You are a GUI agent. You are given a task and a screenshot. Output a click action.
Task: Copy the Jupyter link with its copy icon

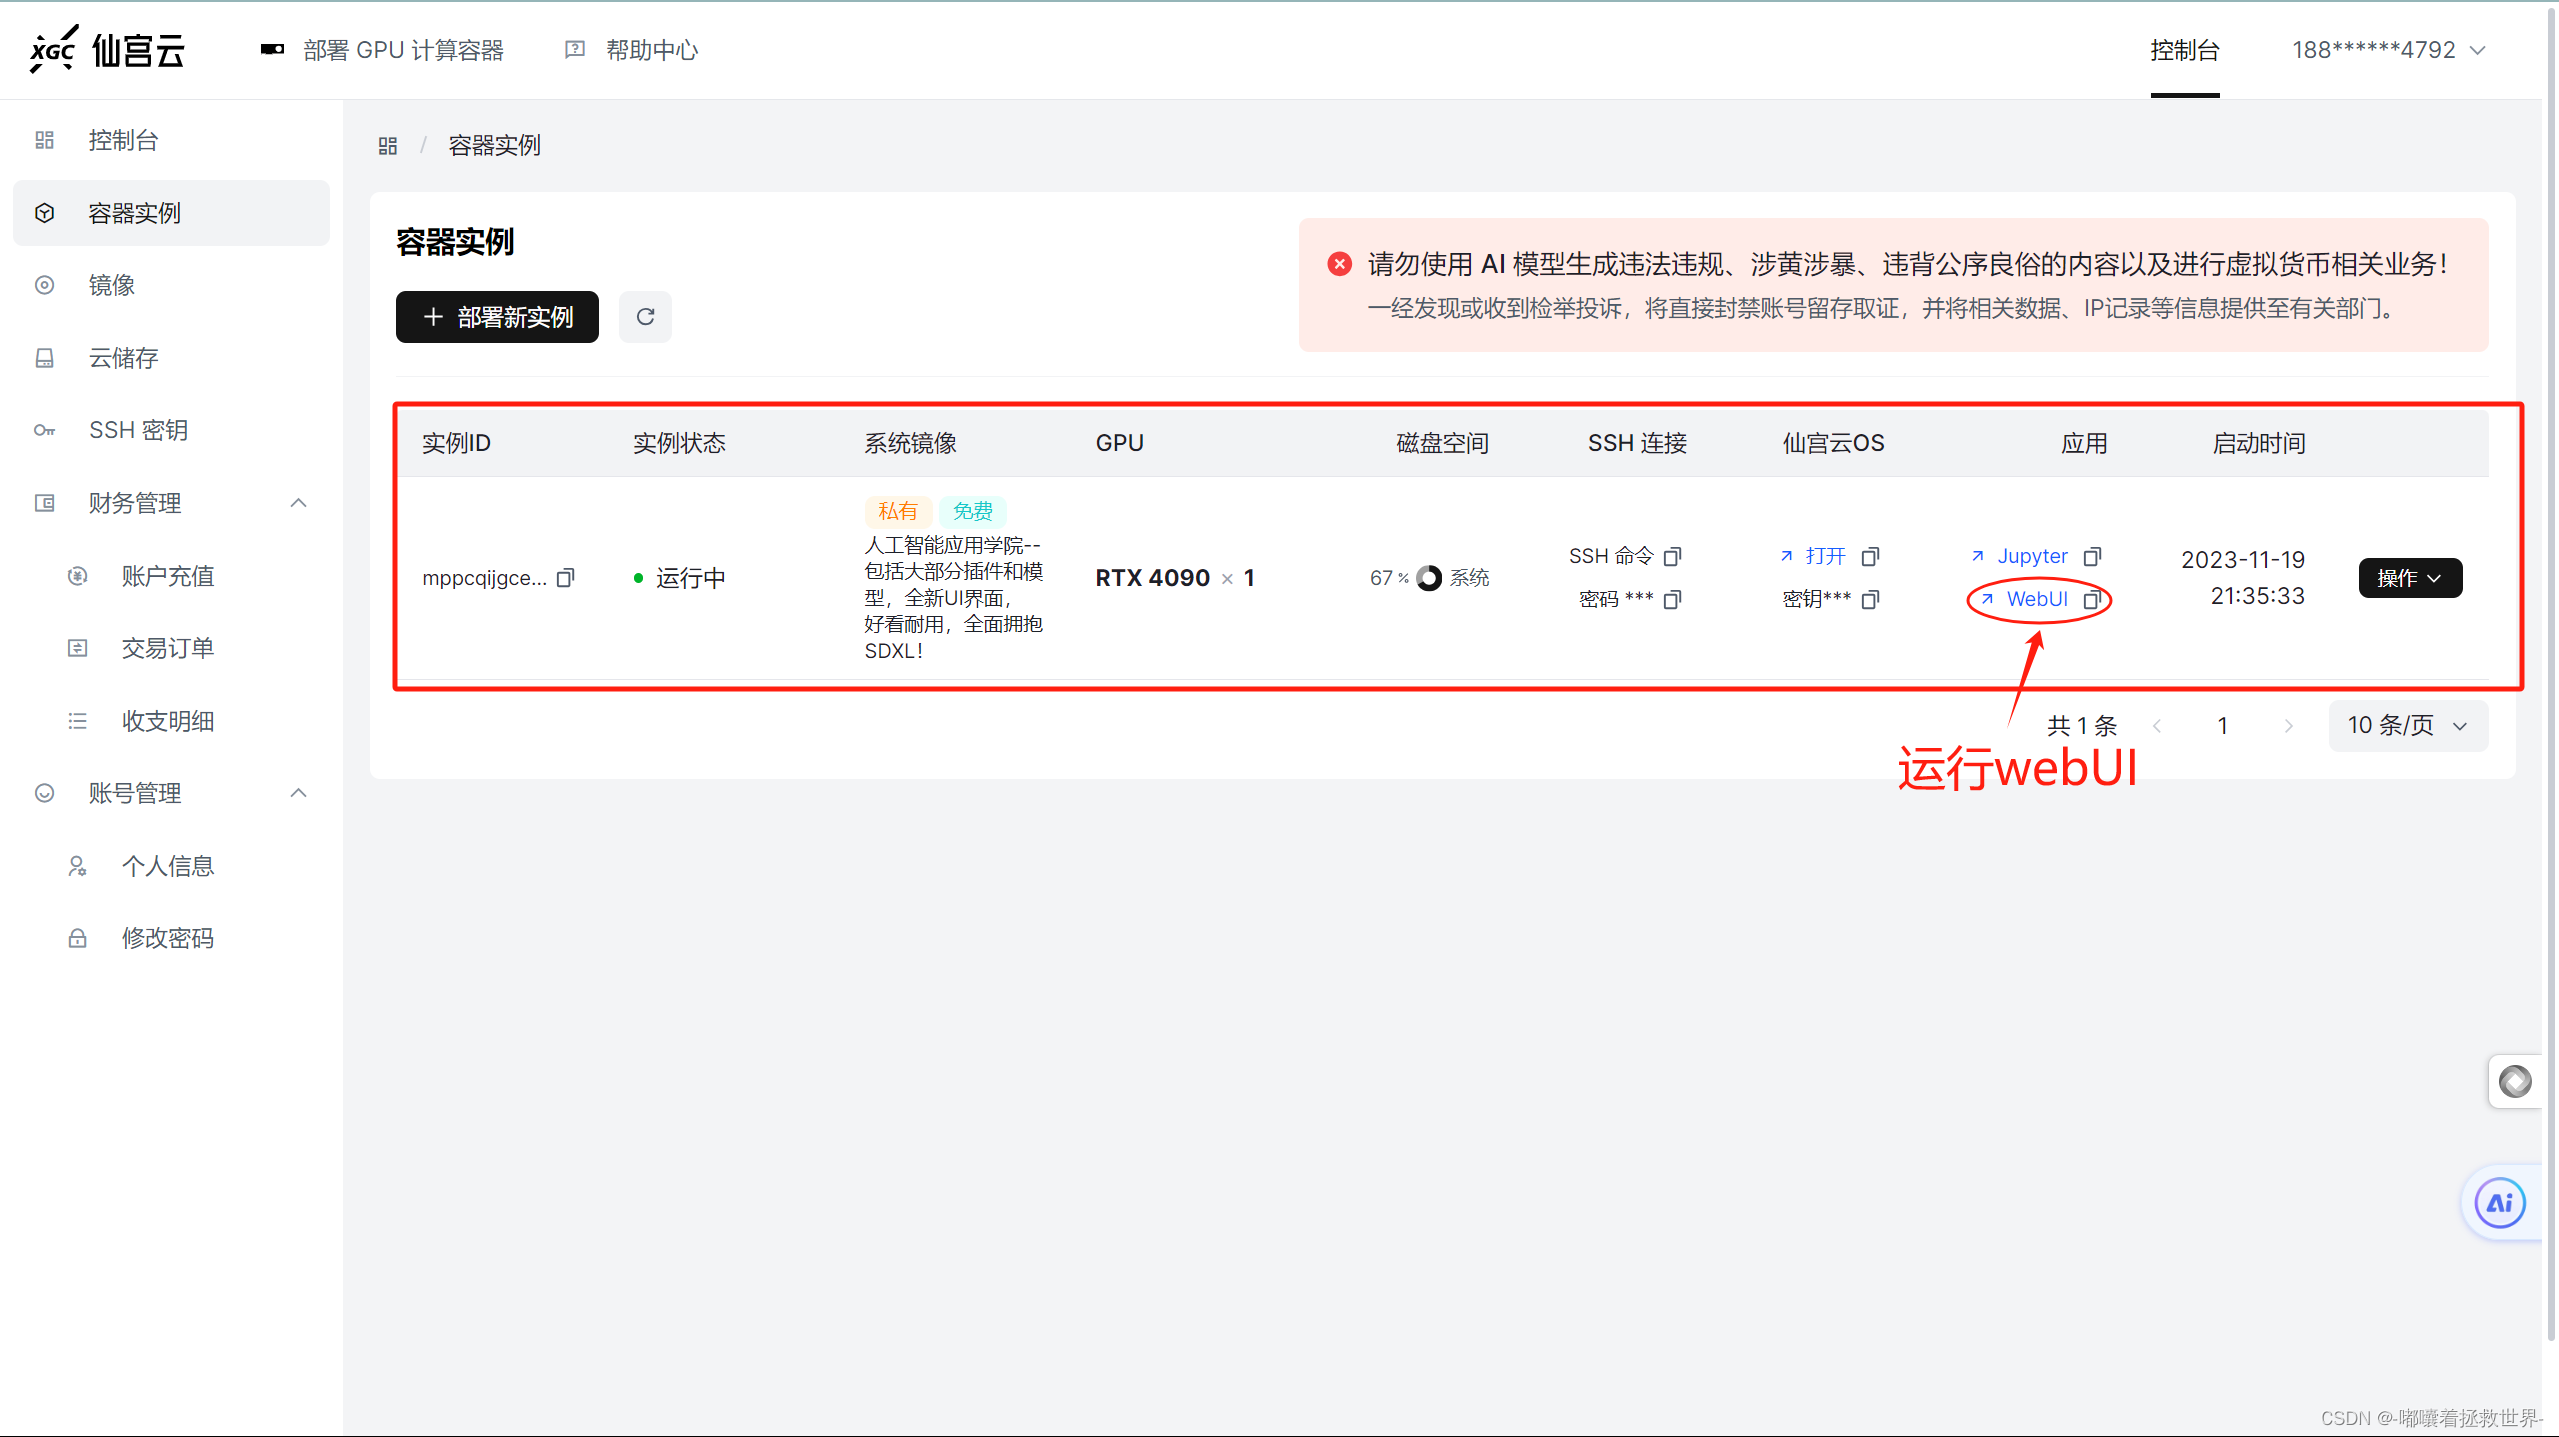click(x=2092, y=556)
